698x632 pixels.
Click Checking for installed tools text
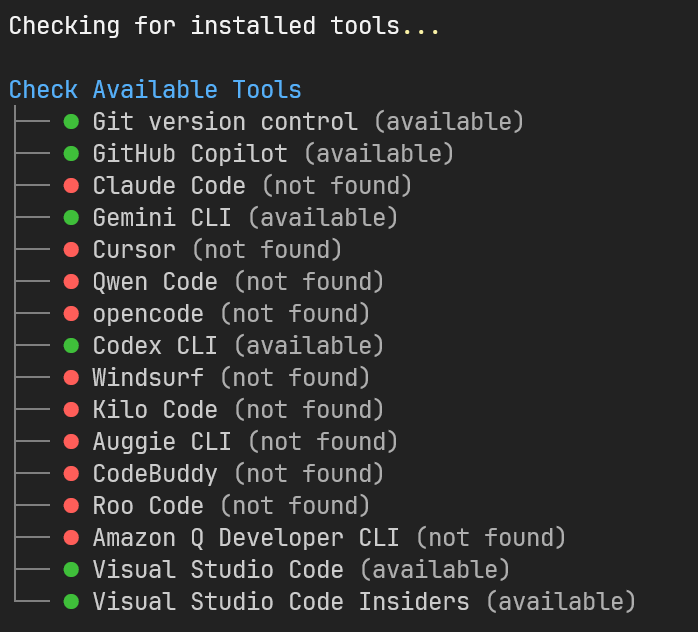click(204, 26)
